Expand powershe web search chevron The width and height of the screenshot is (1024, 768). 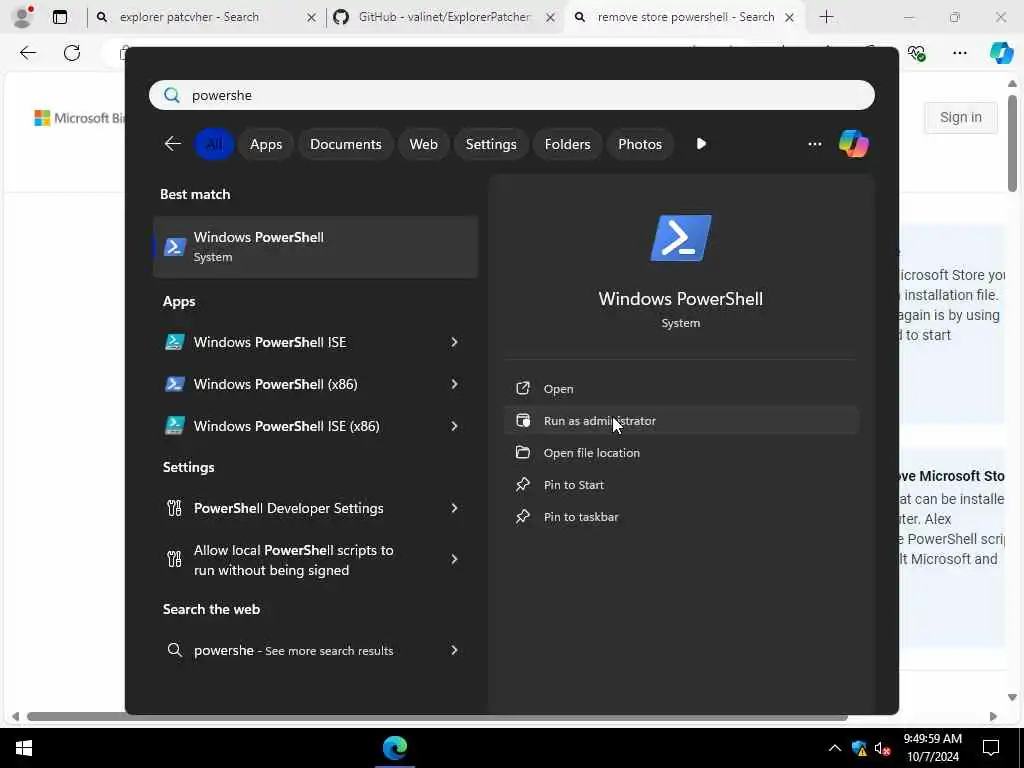tap(454, 650)
